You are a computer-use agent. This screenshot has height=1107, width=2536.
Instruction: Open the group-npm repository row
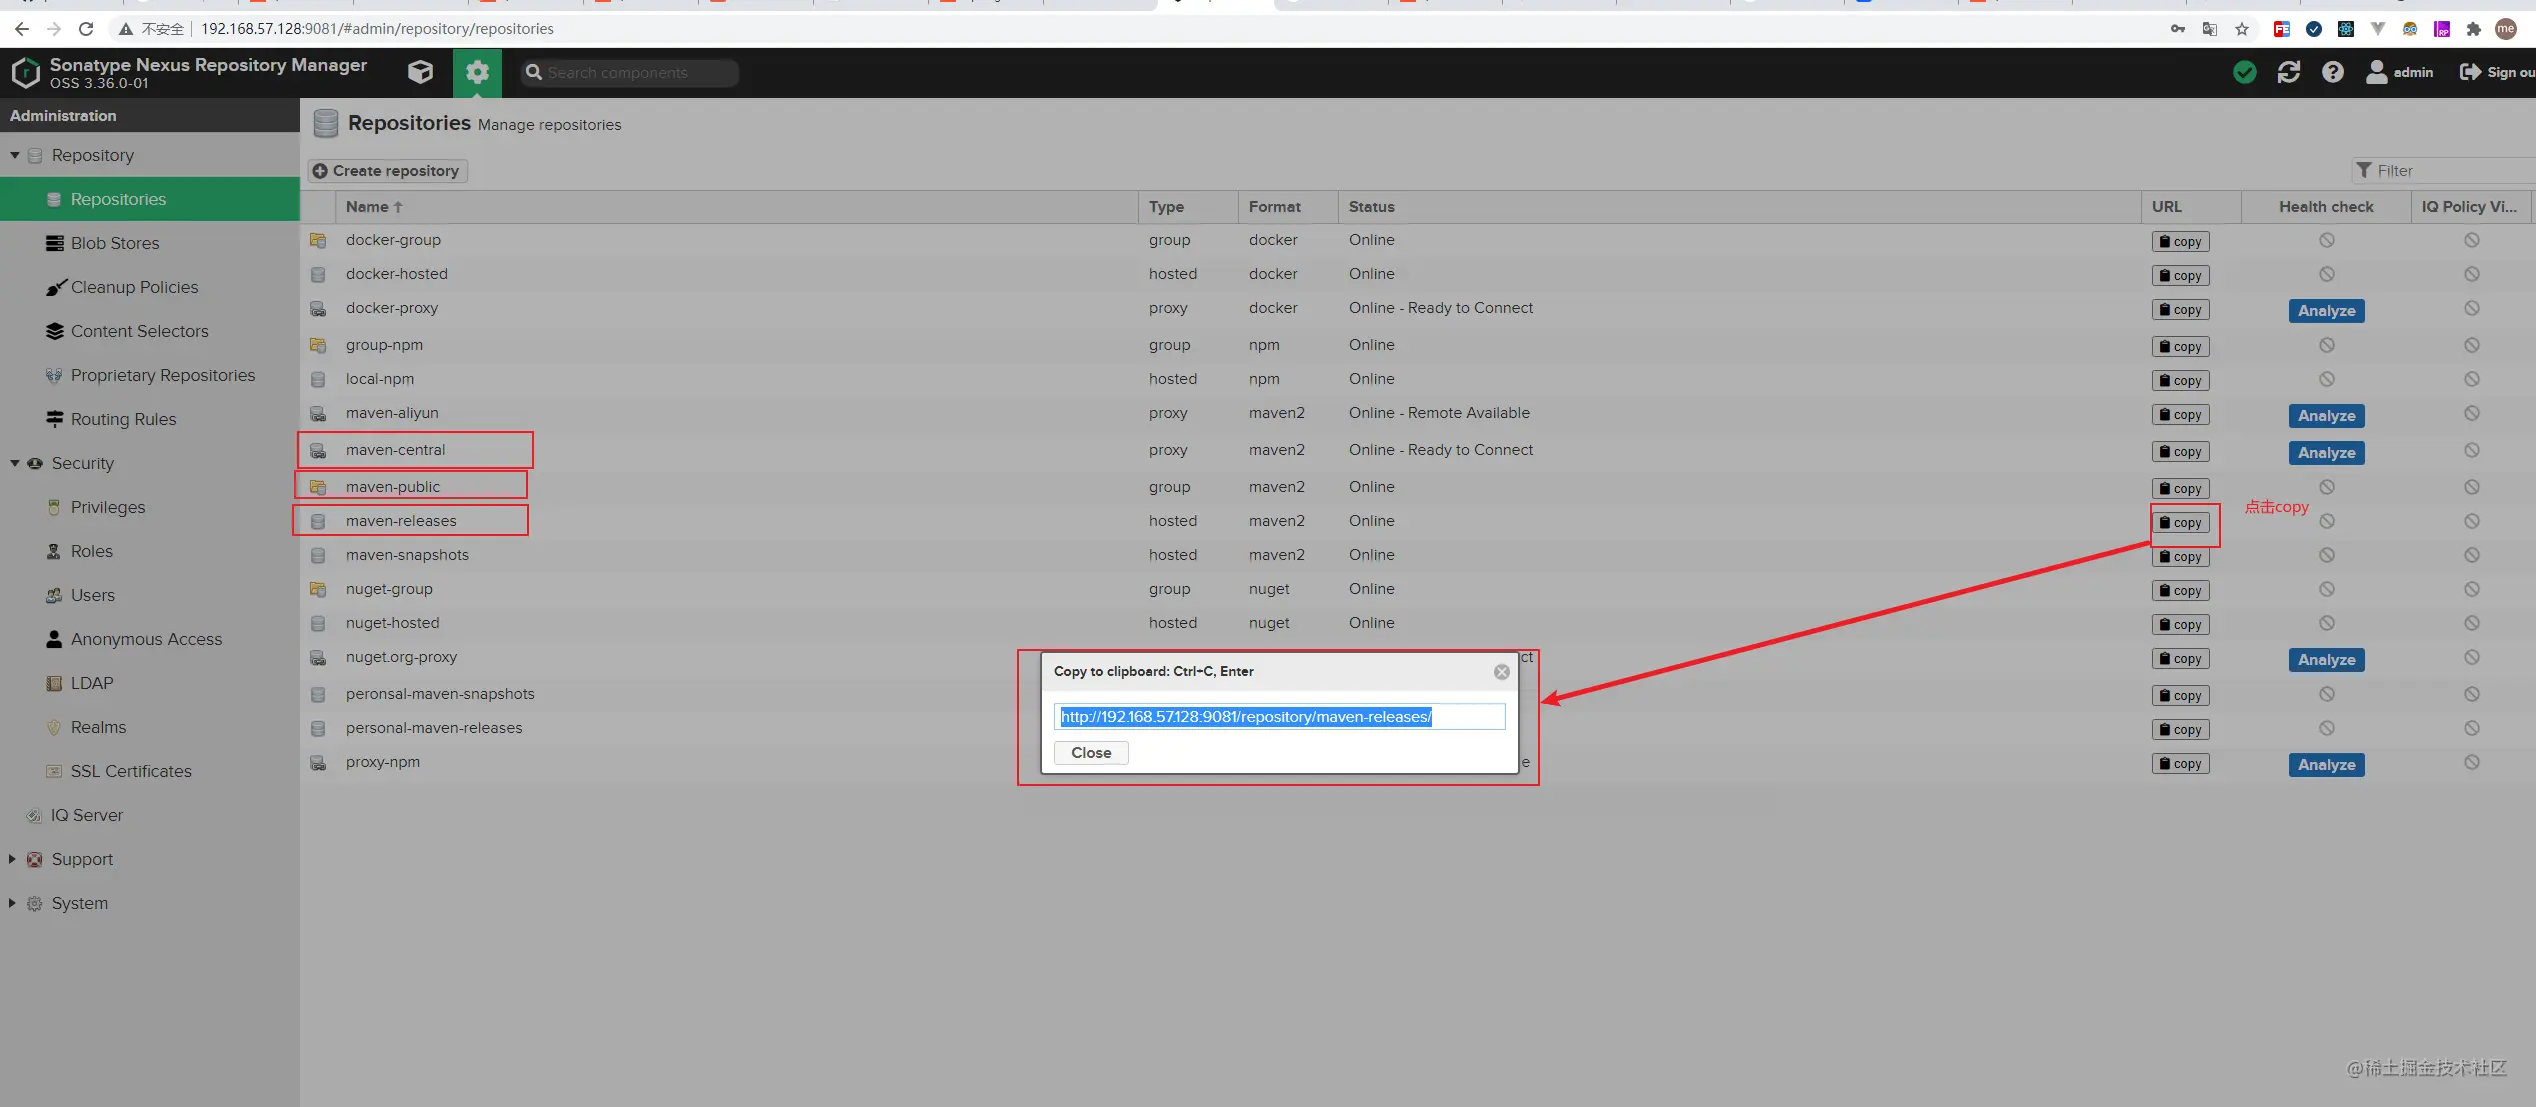pos(1418,345)
